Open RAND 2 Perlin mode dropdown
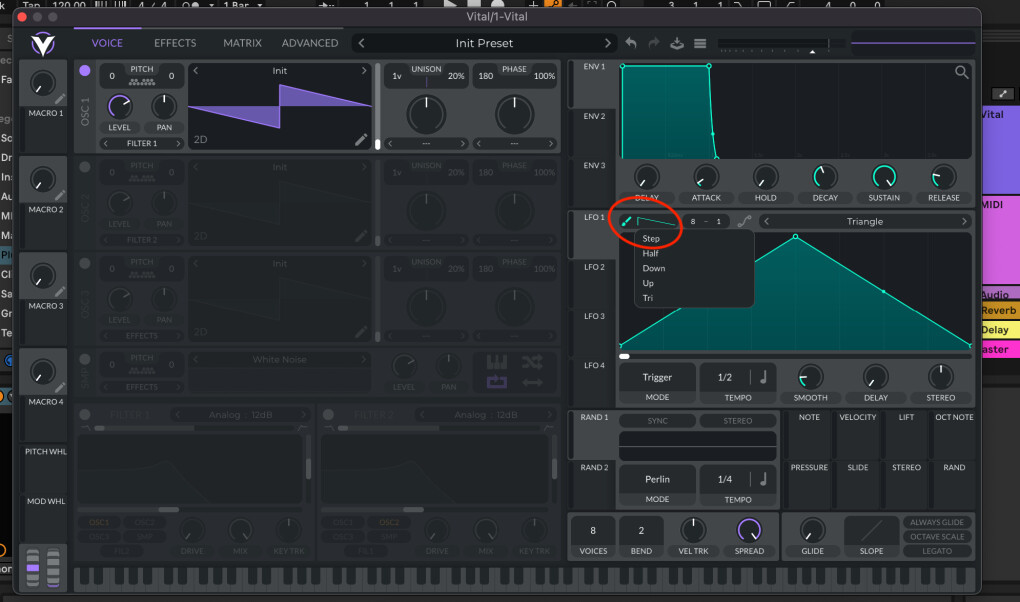This screenshot has height=602, width=1020. click(657, 479)
